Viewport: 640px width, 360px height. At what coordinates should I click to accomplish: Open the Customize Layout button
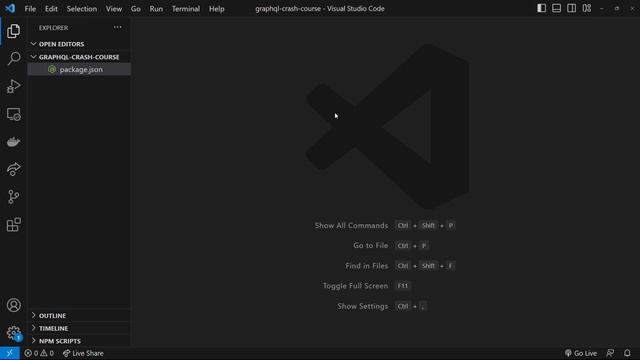pyautogui.click(x=587, y=8)
